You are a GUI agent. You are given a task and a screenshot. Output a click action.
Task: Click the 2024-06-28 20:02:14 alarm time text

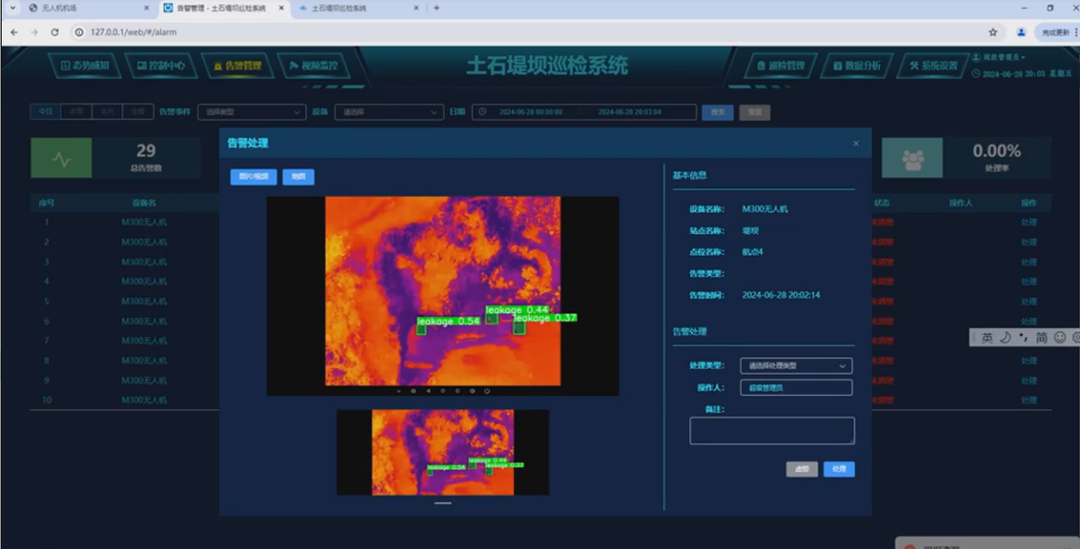[x=781, y=295]
